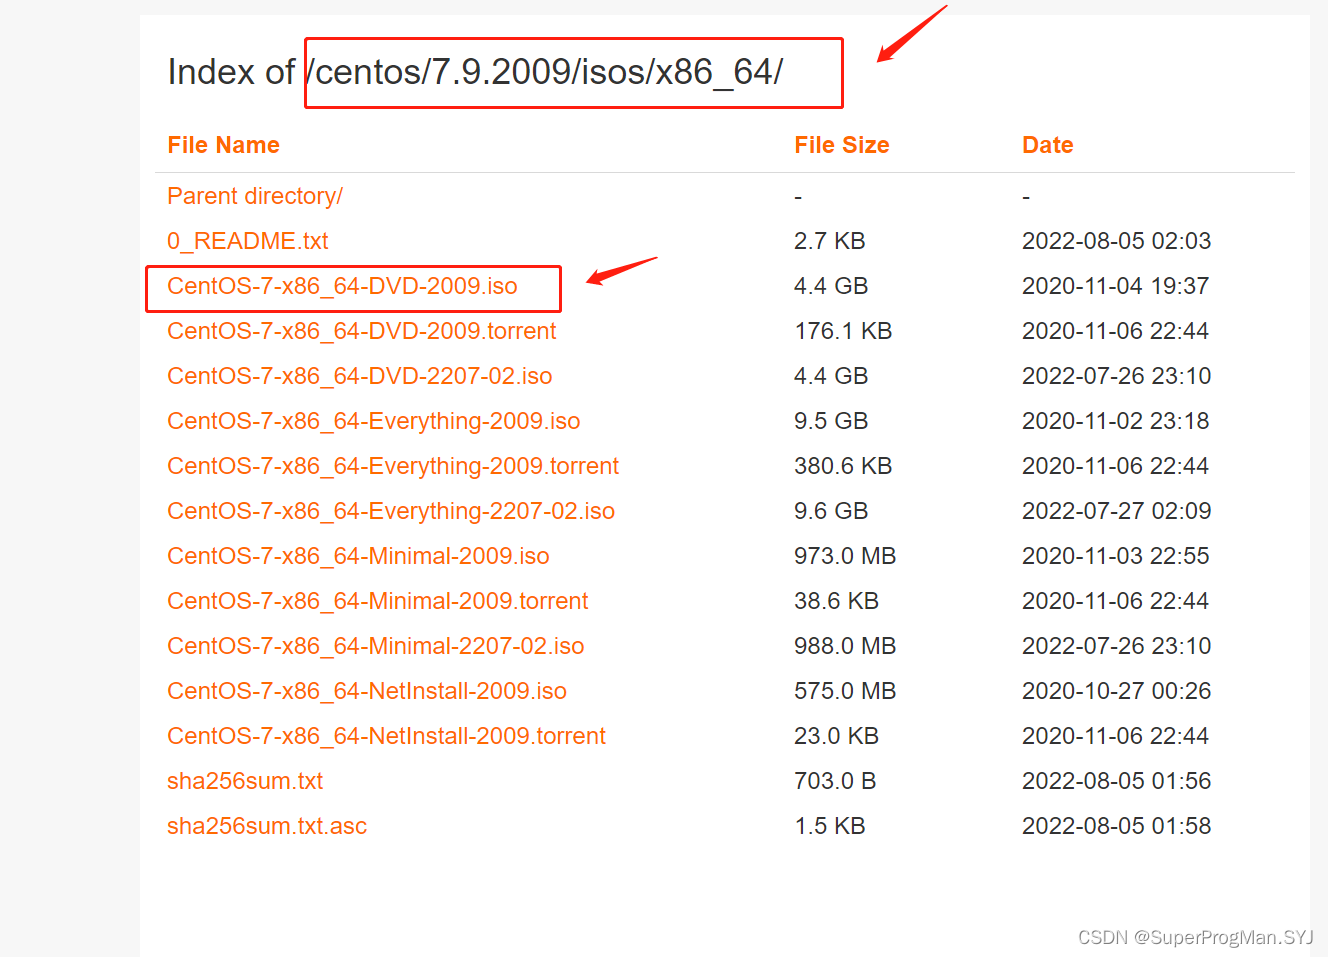Click CentOS-7-x86_64-NetInstall-2009.iso link
Viewport: 1328px width, 957px height.
(367, 691)
